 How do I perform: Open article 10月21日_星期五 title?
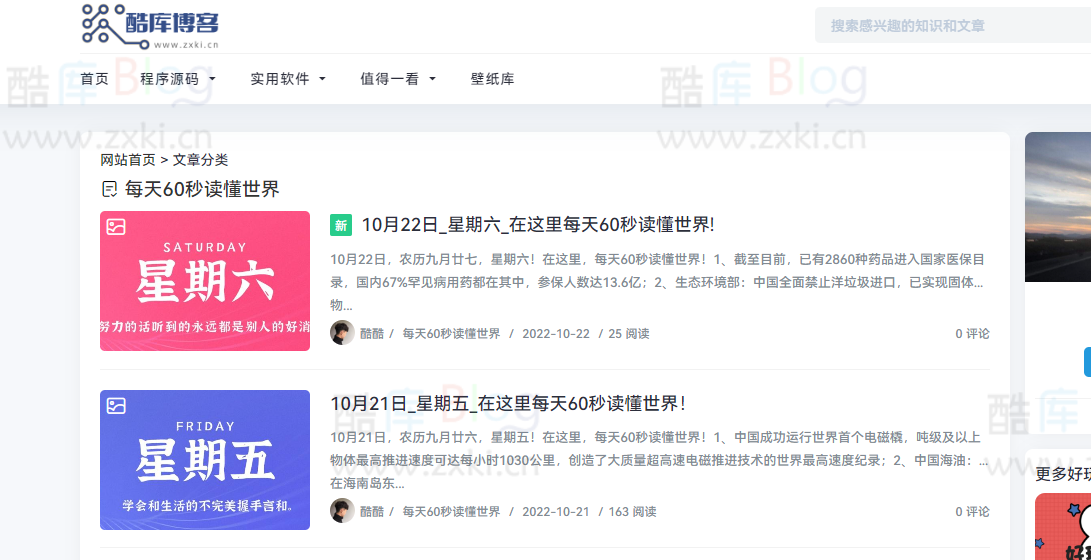pyautogui.click(x=508, y=403)
